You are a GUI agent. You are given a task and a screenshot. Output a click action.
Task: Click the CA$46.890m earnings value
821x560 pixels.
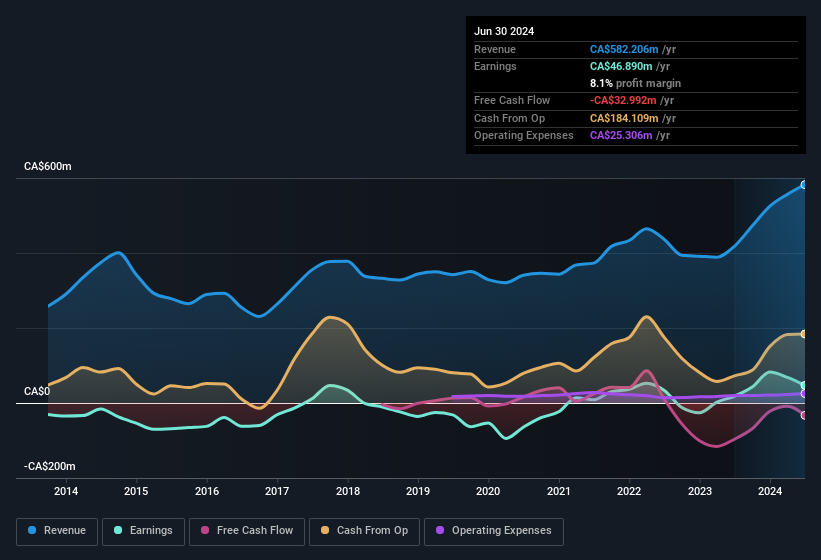[621, 66]
